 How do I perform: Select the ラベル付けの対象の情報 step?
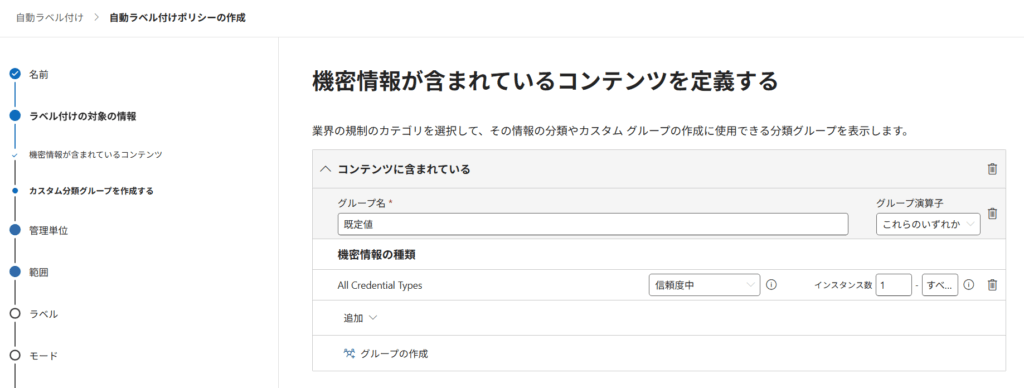83,116
